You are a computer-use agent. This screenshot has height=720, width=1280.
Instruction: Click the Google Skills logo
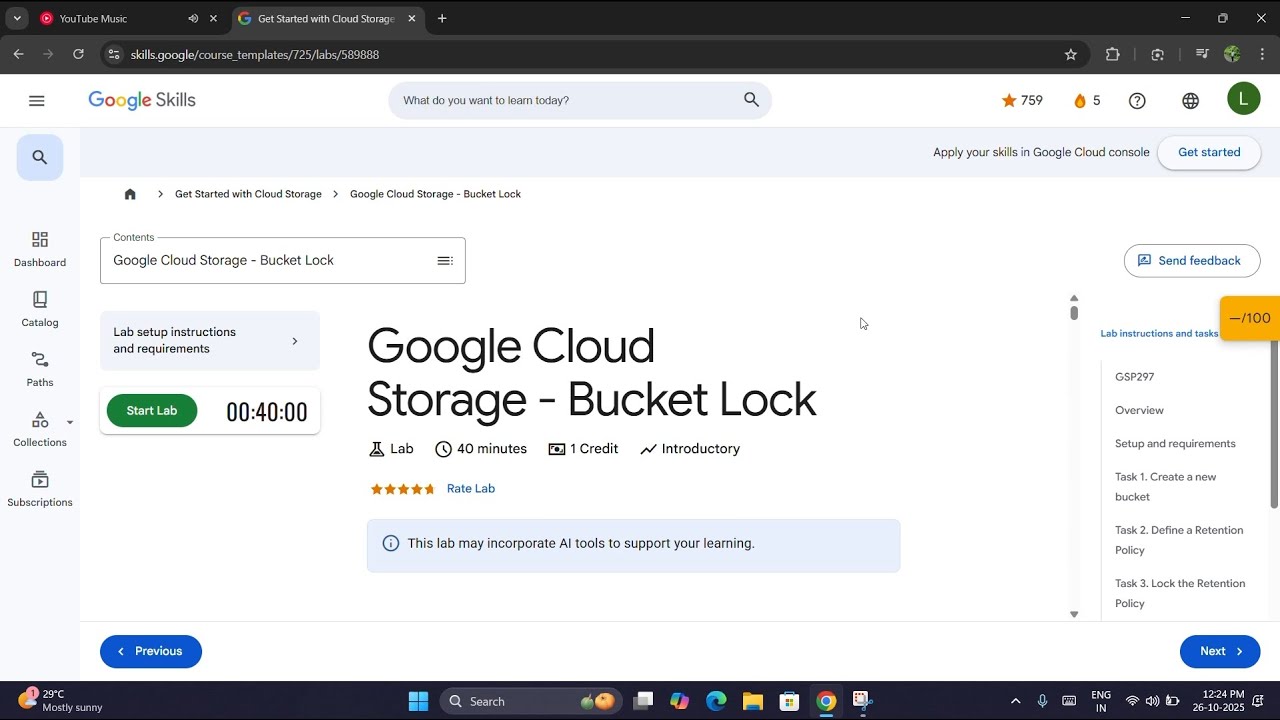(142, 100)
